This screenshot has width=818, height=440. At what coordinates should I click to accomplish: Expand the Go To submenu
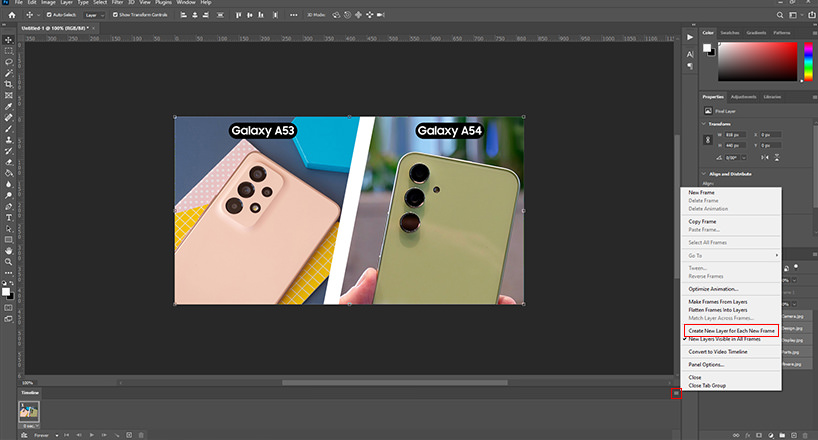731,256
